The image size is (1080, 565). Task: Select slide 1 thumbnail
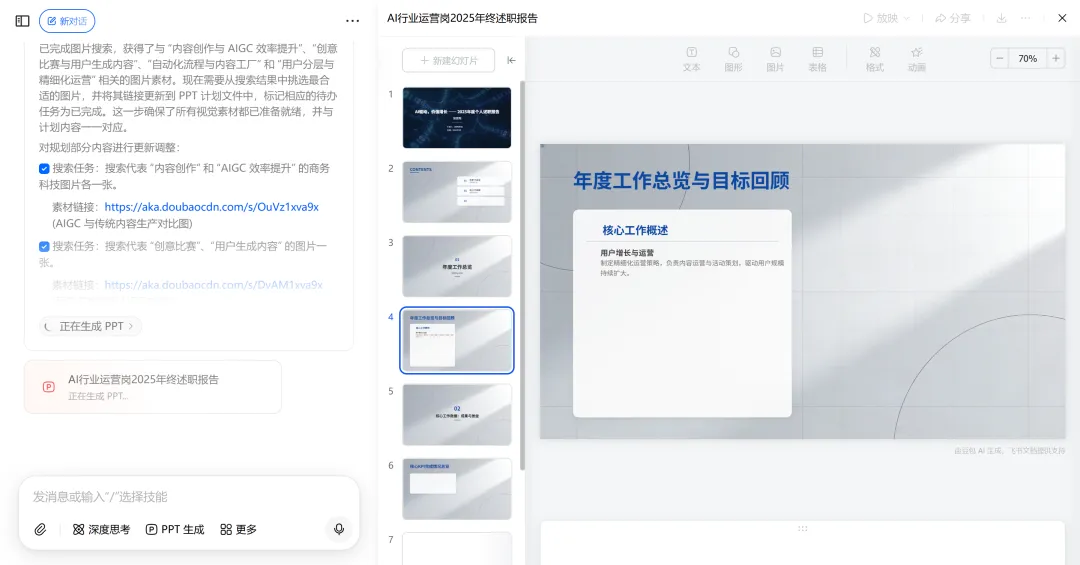(x=457, y=117)
